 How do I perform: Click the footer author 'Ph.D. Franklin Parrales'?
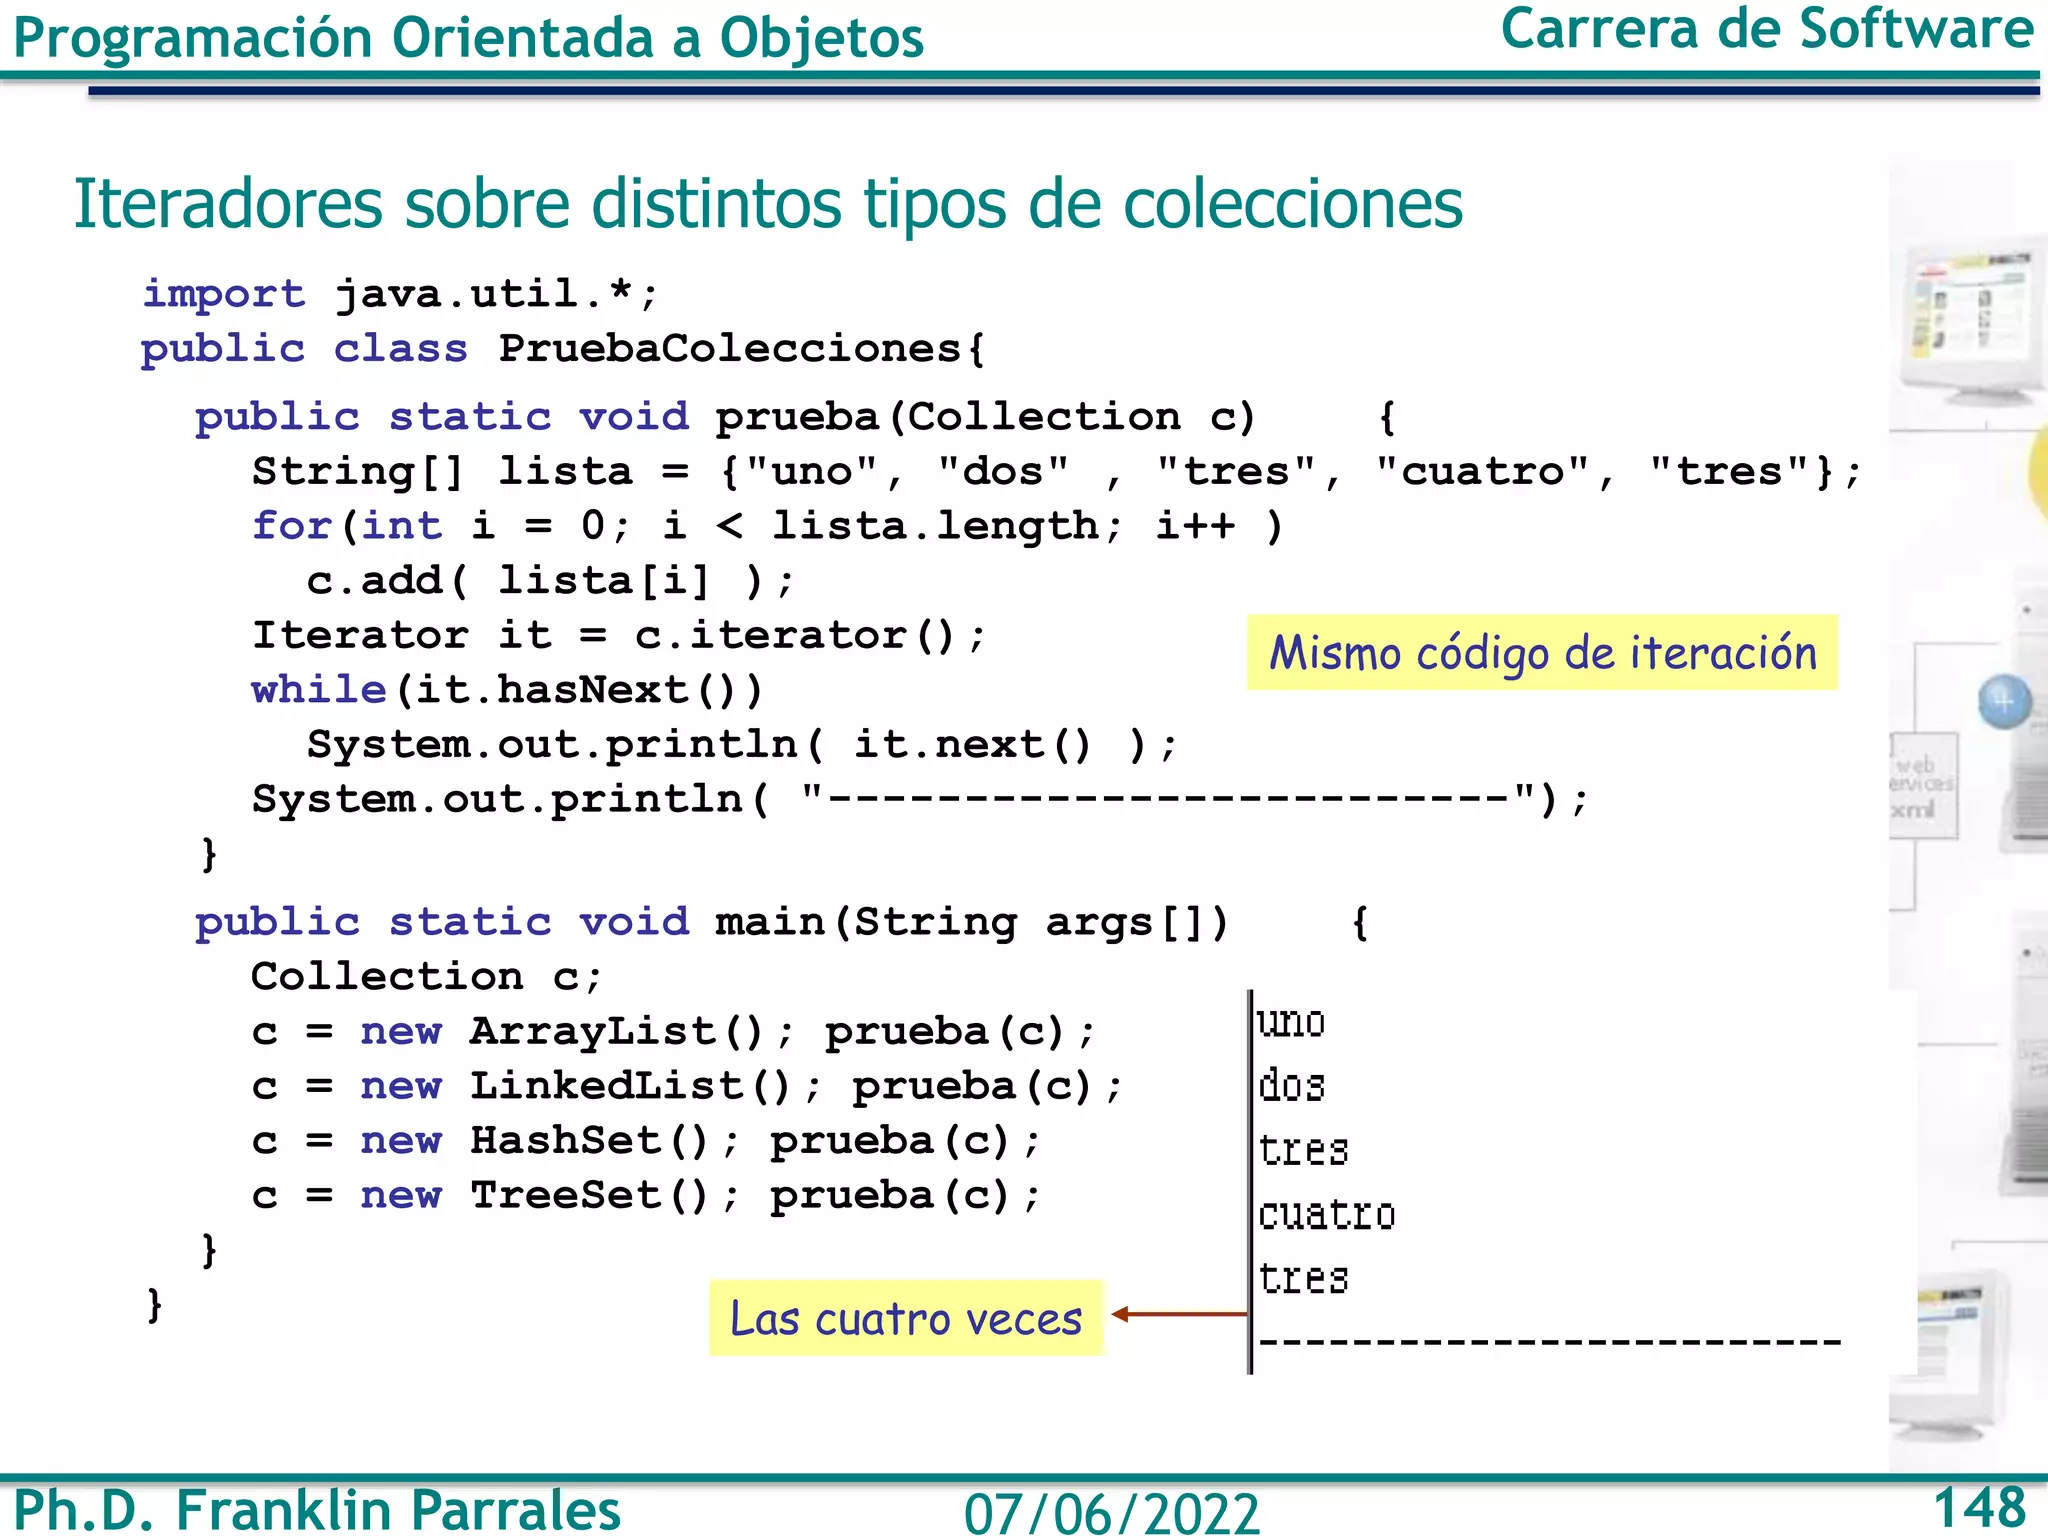click(x=317, y=1509)
